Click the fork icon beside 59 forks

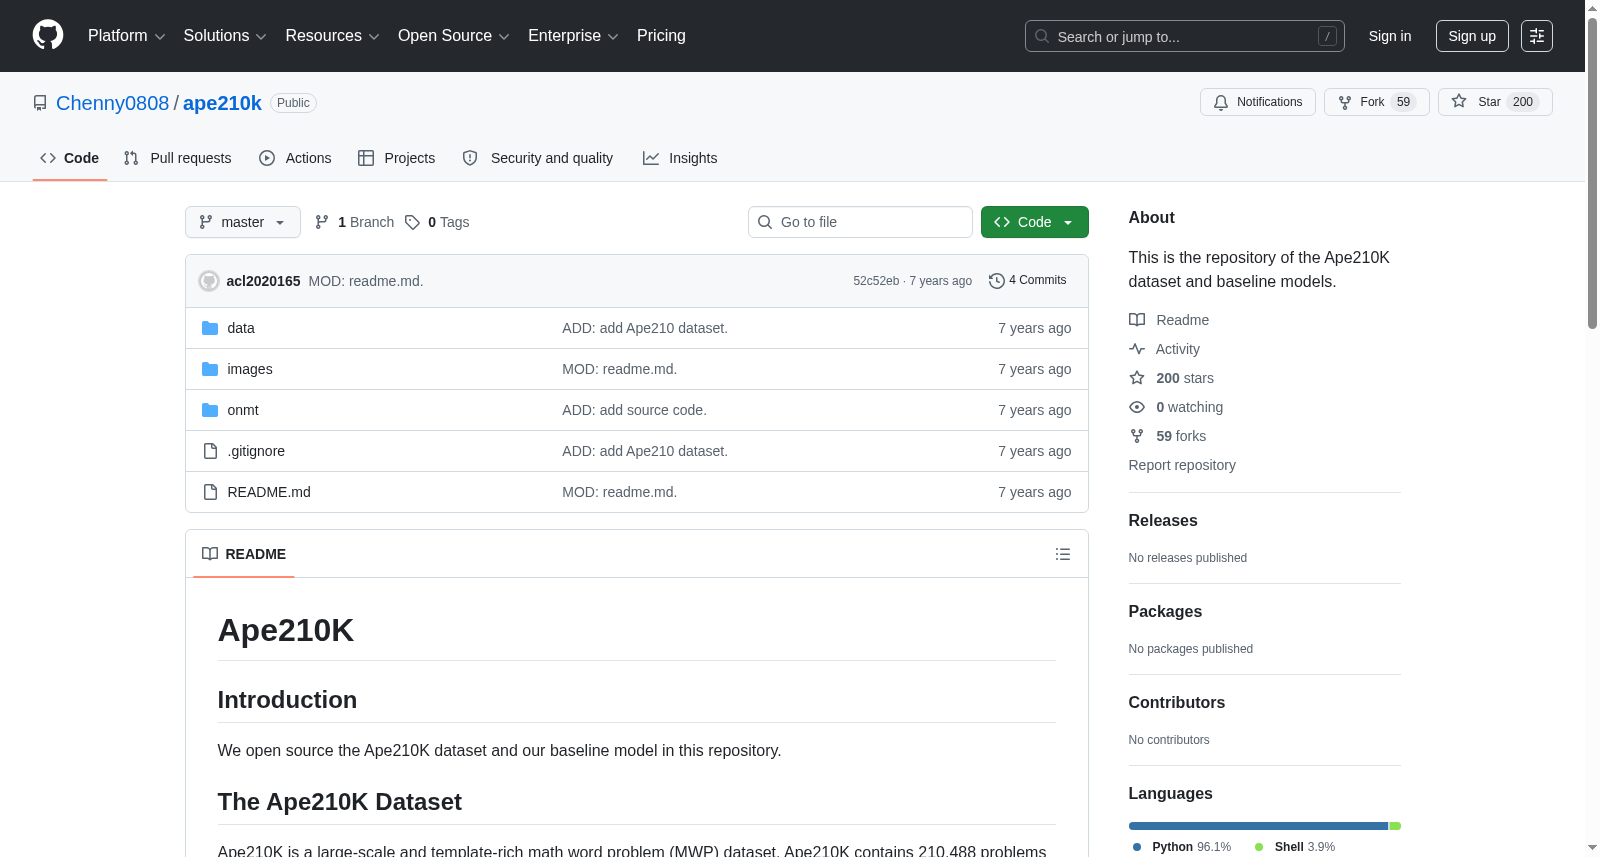pos(1137,436)
